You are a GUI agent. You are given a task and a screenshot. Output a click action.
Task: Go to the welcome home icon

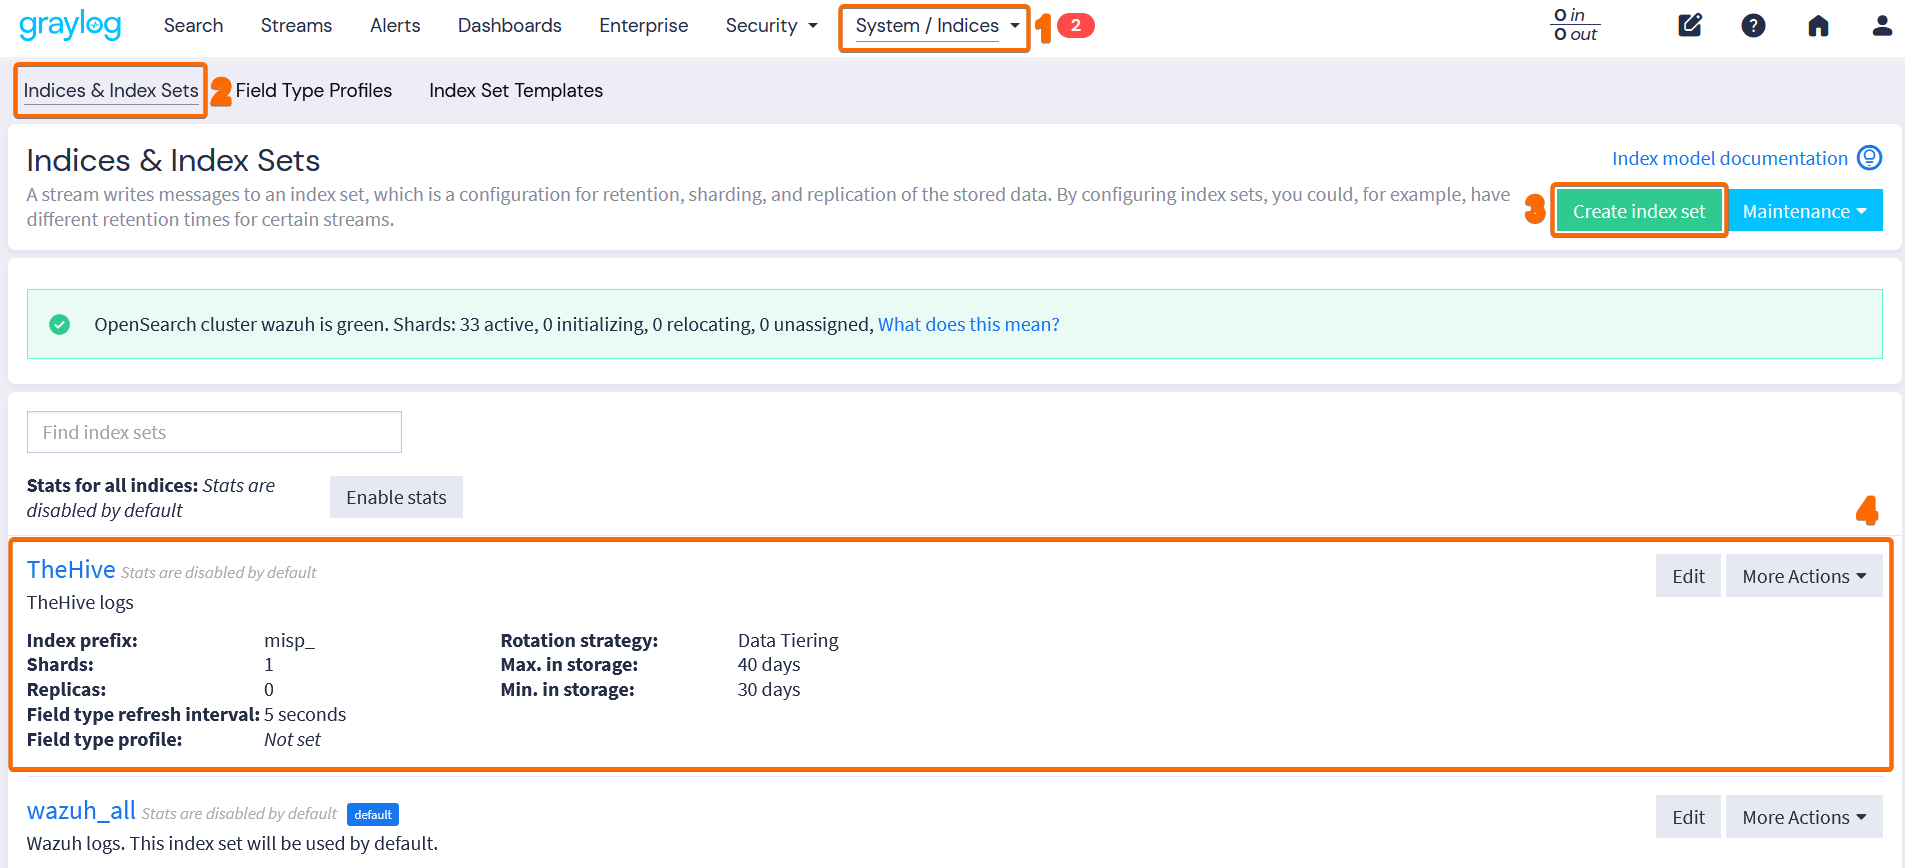coord(1818,25)
